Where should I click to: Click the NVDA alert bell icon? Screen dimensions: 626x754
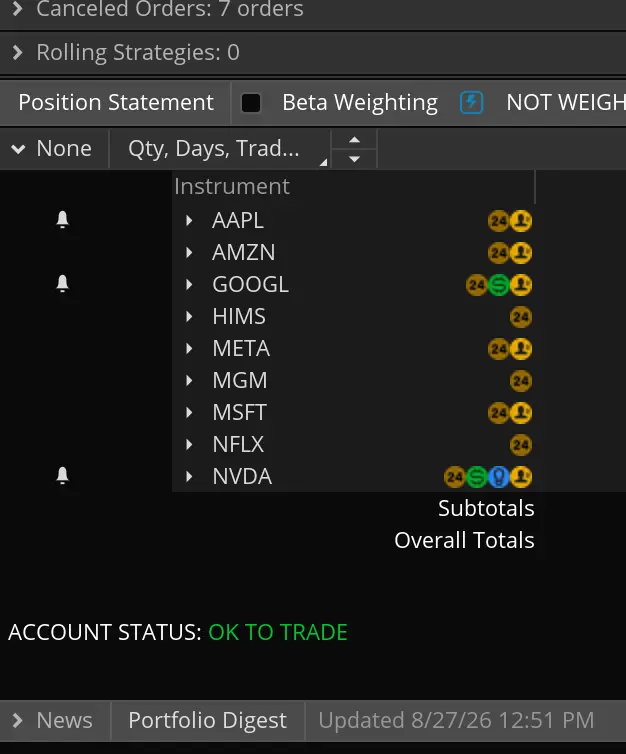63,476
